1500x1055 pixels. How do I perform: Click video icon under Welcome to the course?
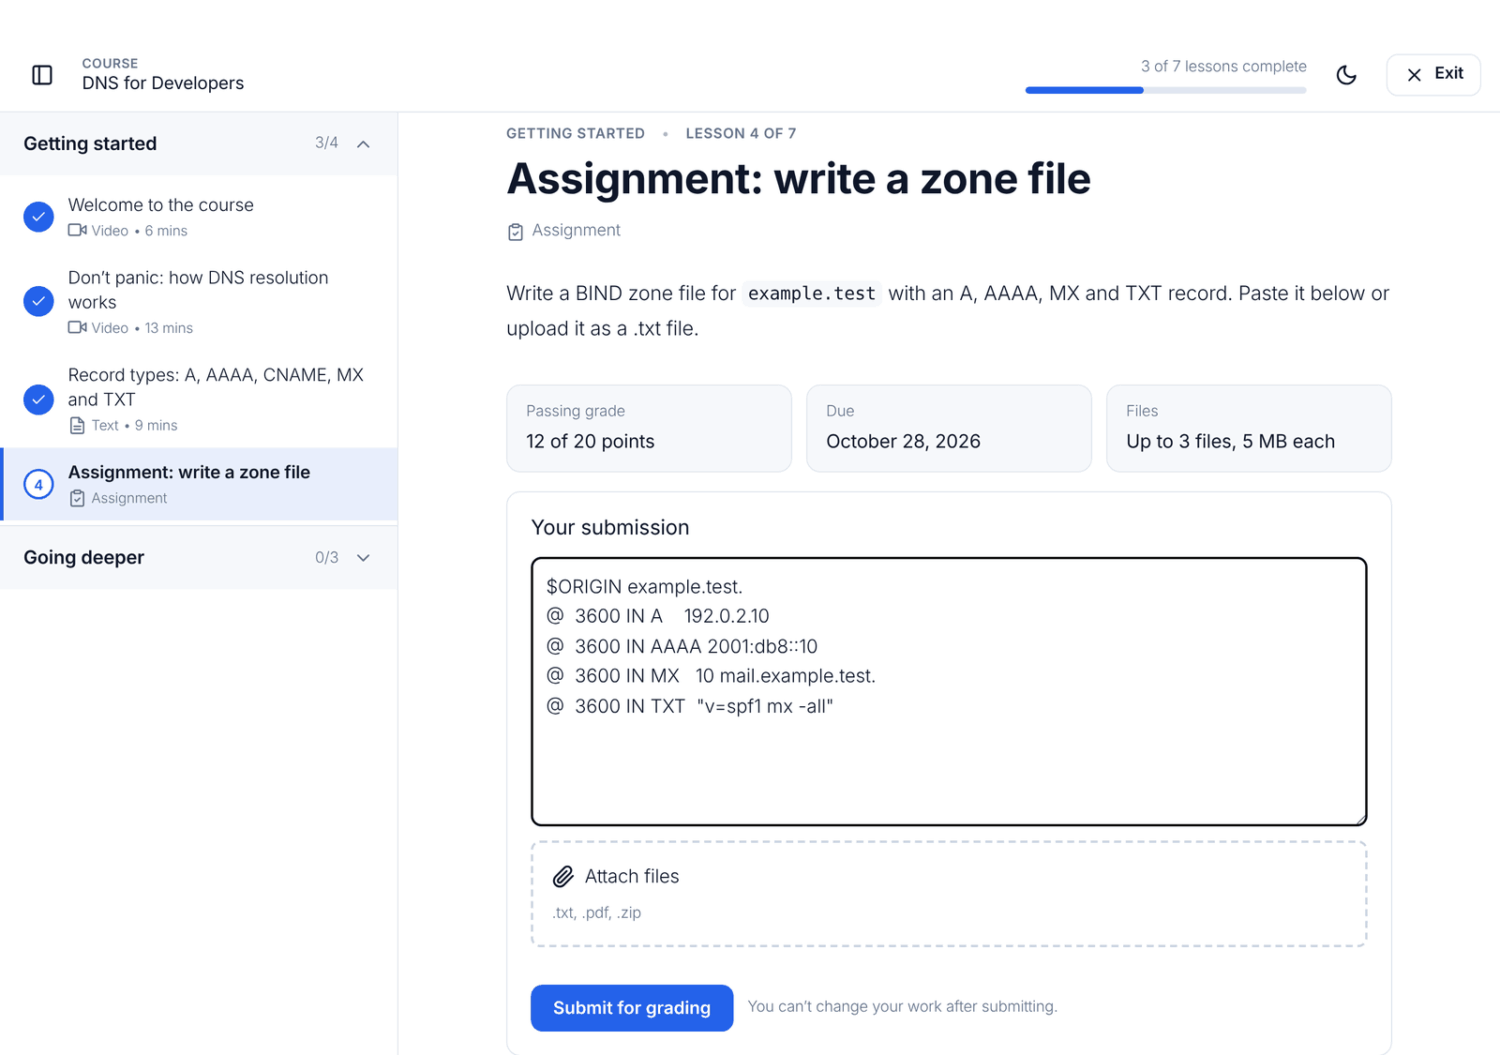[x=77, y=231]
